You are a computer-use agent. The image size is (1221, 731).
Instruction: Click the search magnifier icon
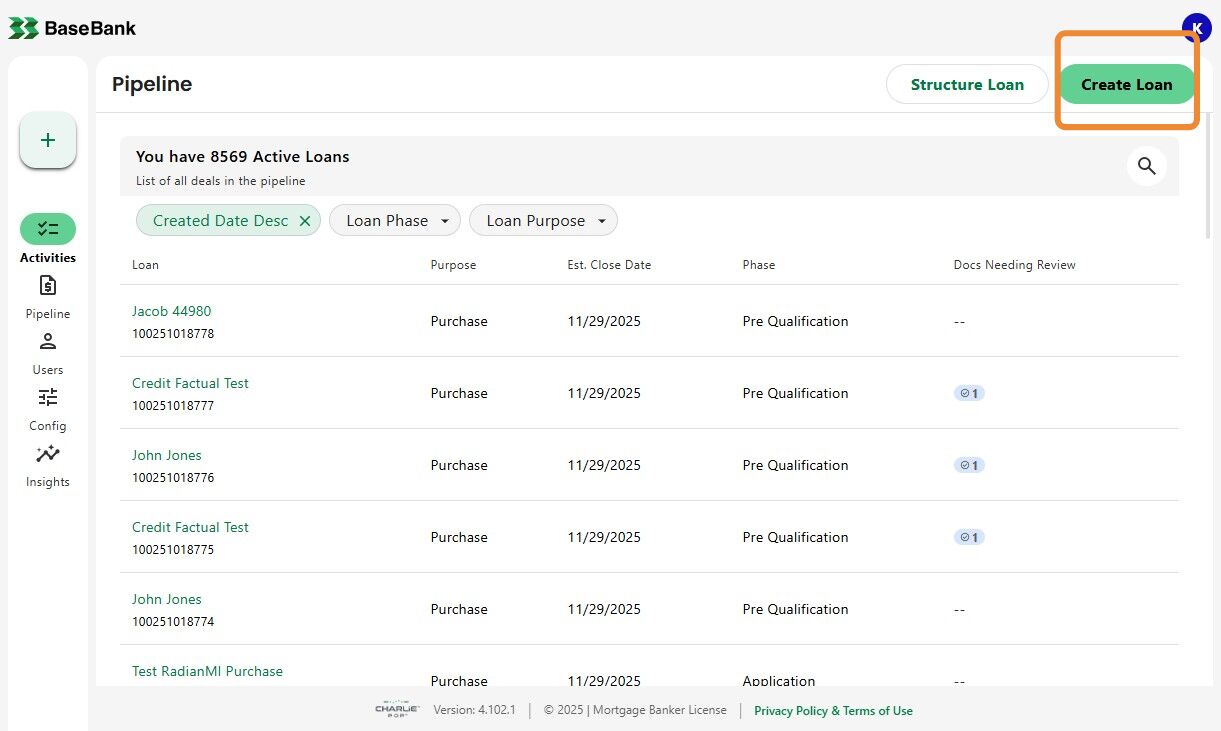pyautogui.click(x=1146, y=166)
